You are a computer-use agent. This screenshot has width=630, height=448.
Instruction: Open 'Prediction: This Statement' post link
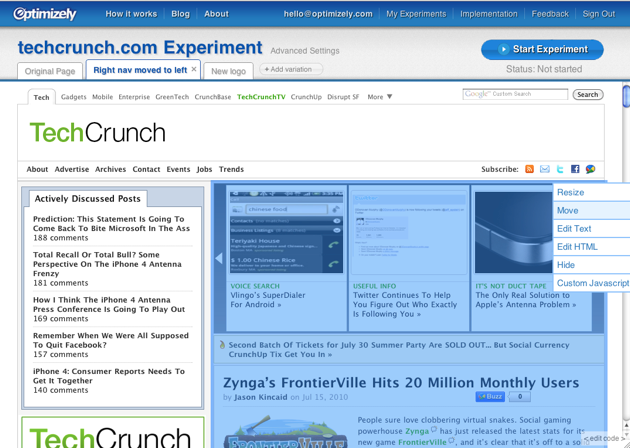point(111,223)
